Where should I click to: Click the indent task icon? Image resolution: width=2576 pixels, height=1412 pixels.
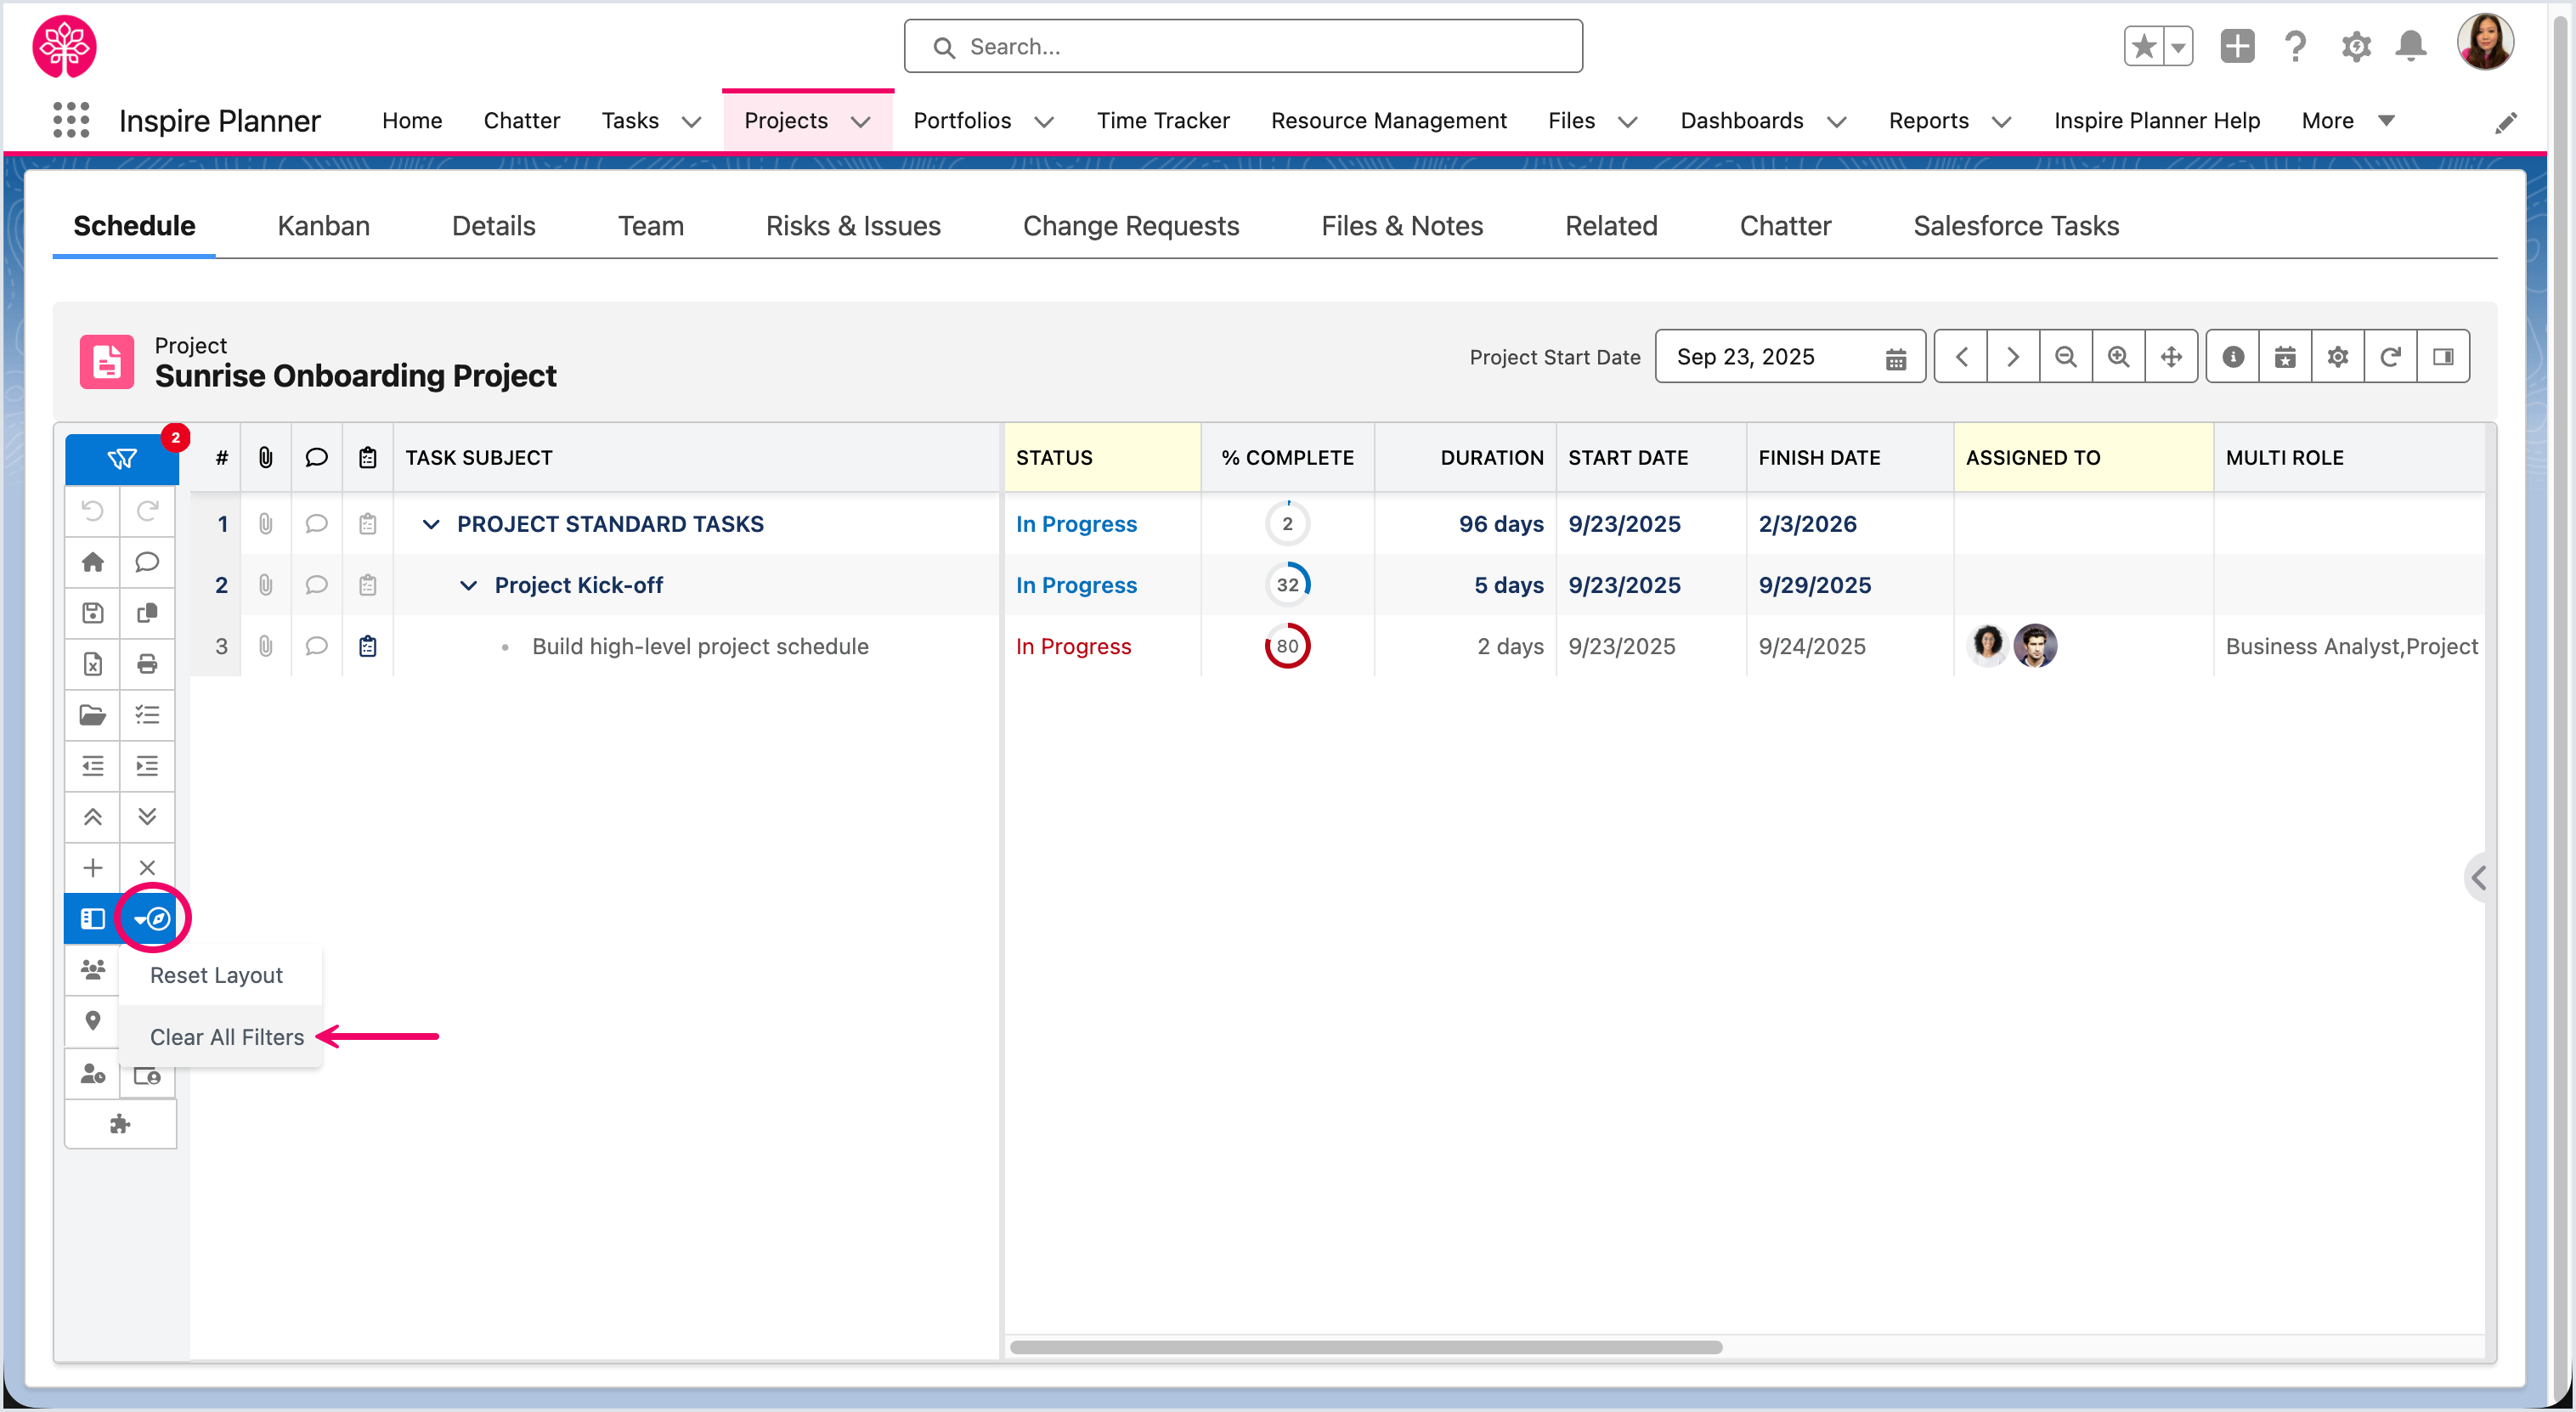pos(147,766)
